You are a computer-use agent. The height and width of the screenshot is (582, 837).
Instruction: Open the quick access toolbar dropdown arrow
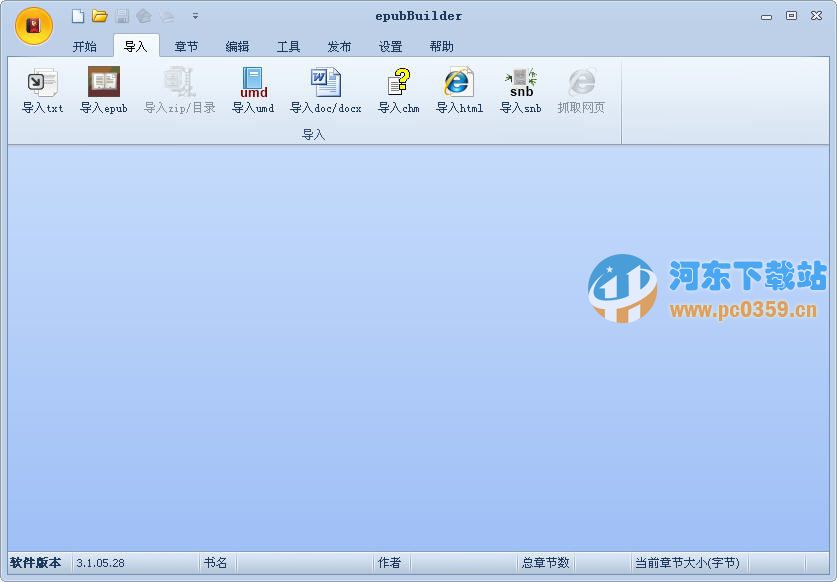195,16
